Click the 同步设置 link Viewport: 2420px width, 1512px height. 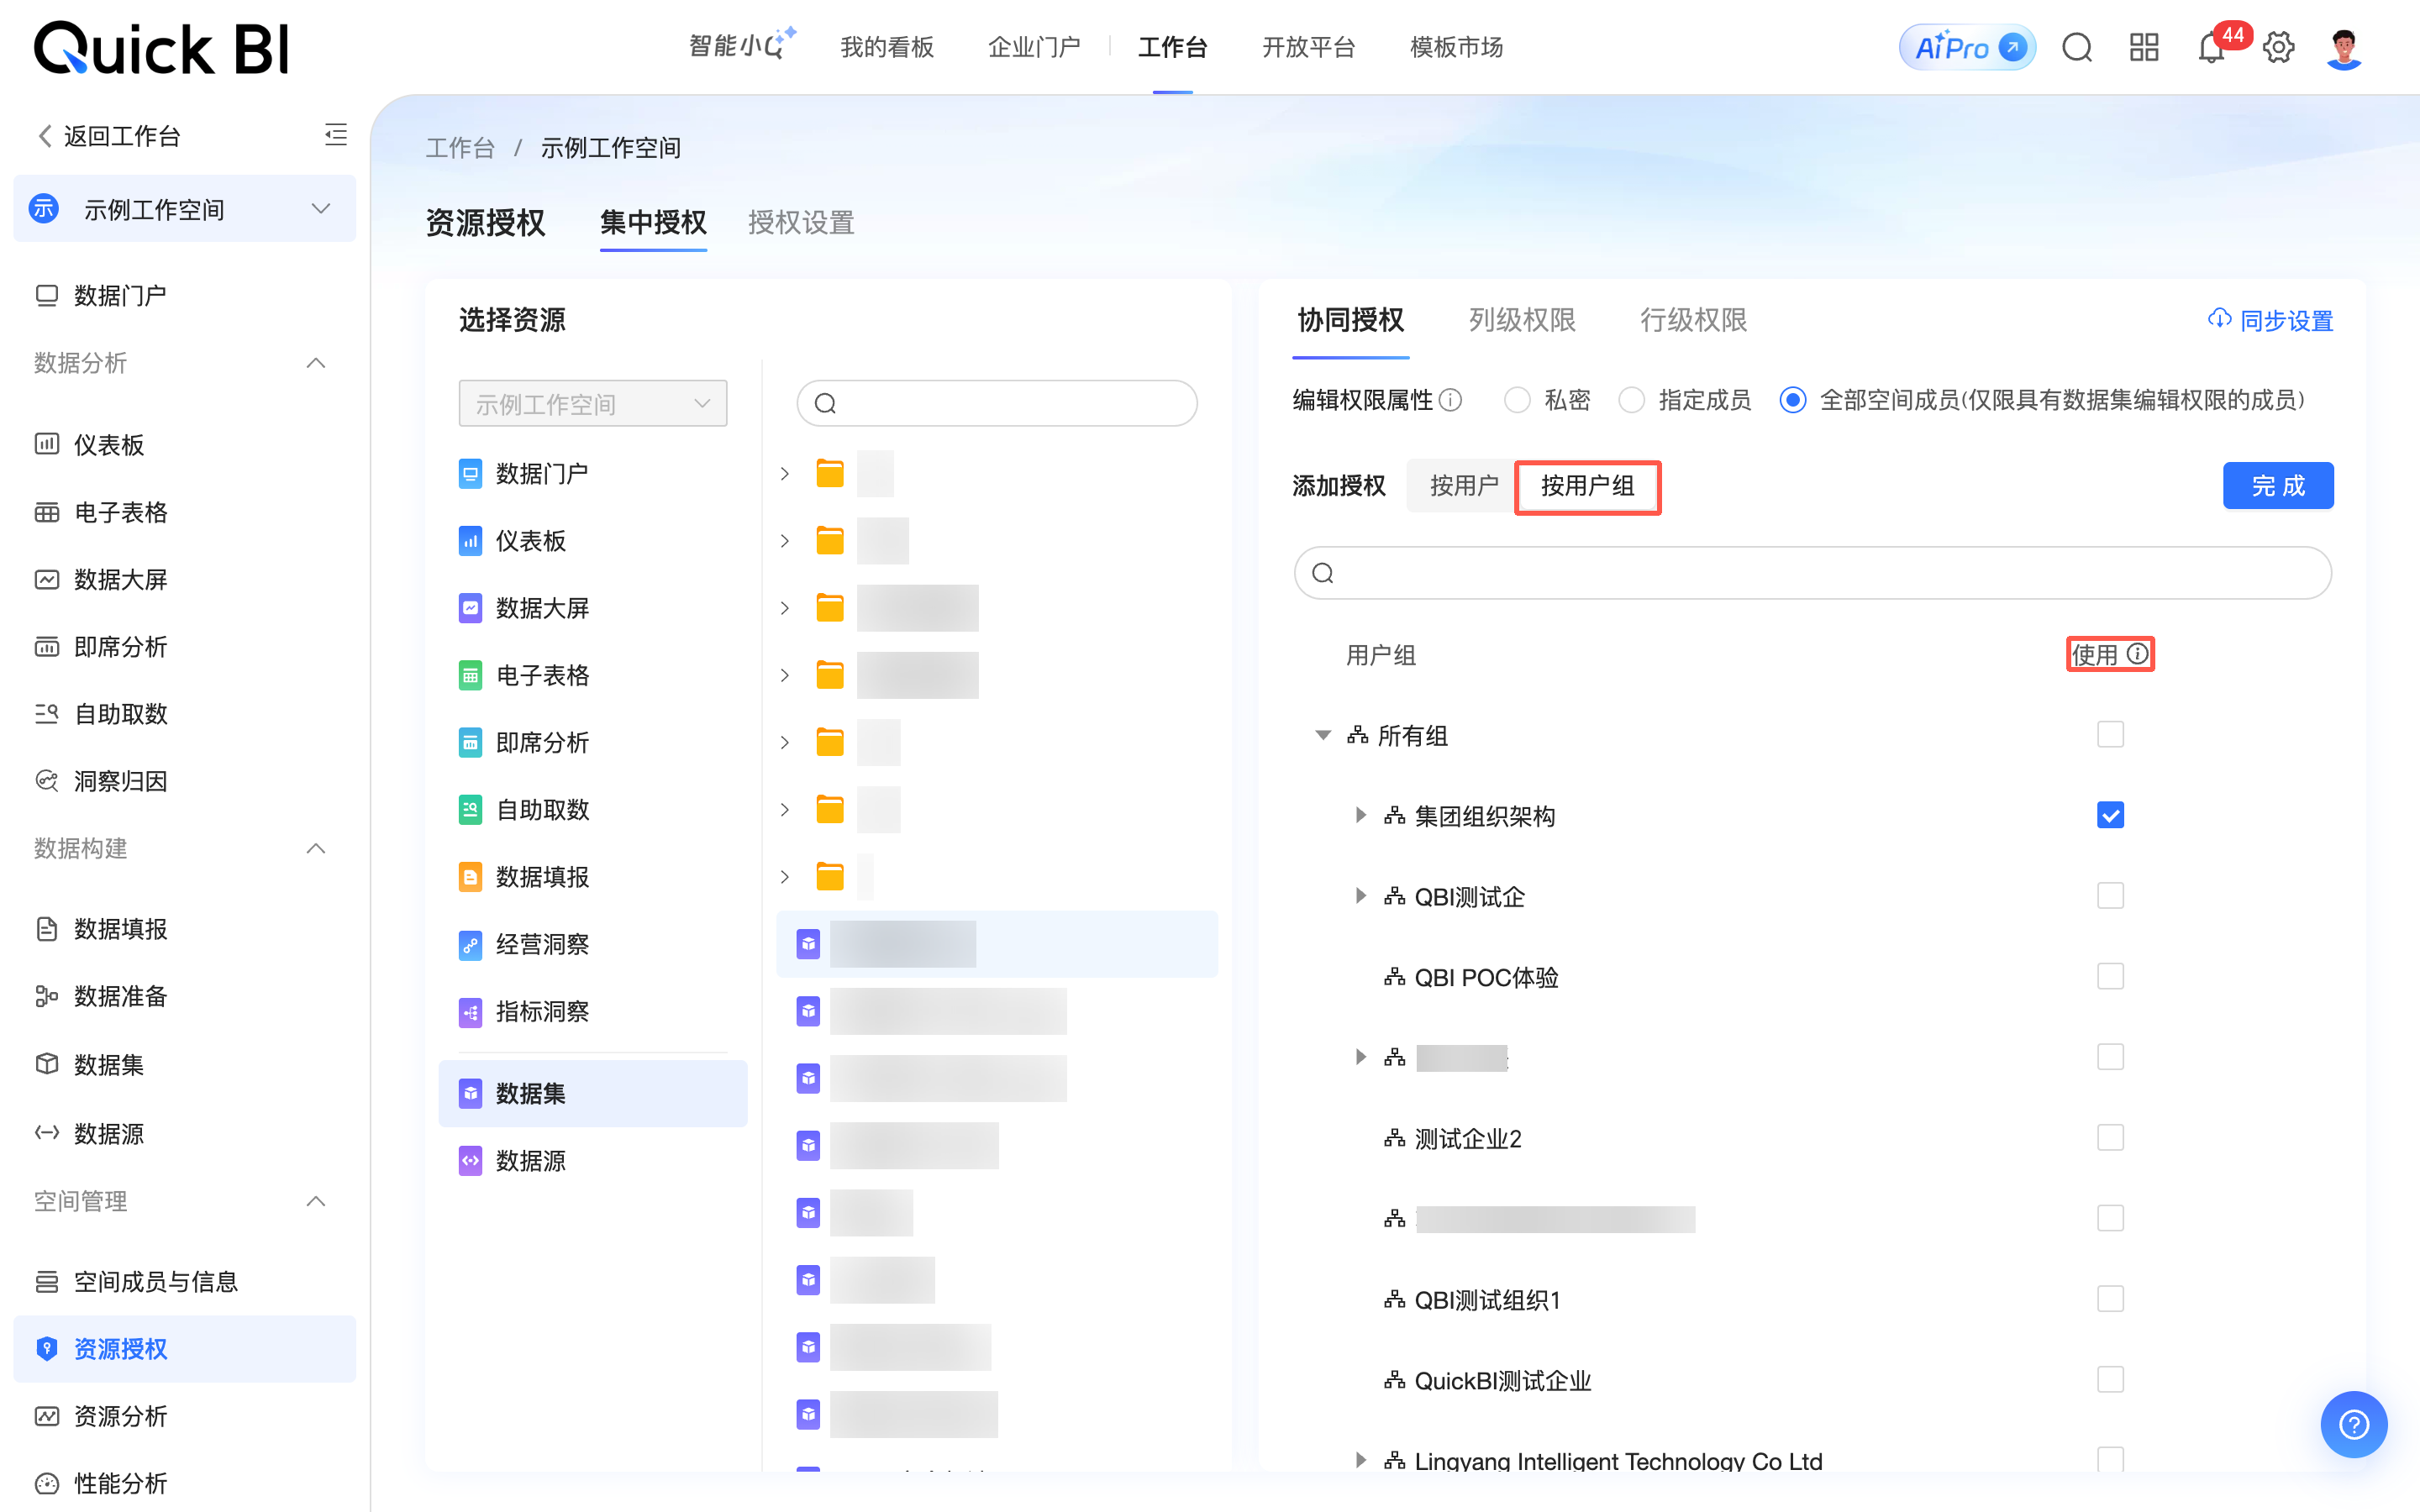point(2270,321)
